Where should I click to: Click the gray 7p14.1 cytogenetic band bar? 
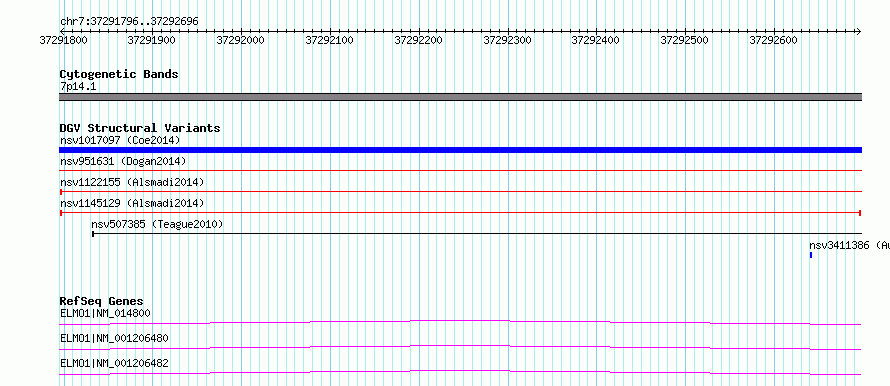point(461,97)
